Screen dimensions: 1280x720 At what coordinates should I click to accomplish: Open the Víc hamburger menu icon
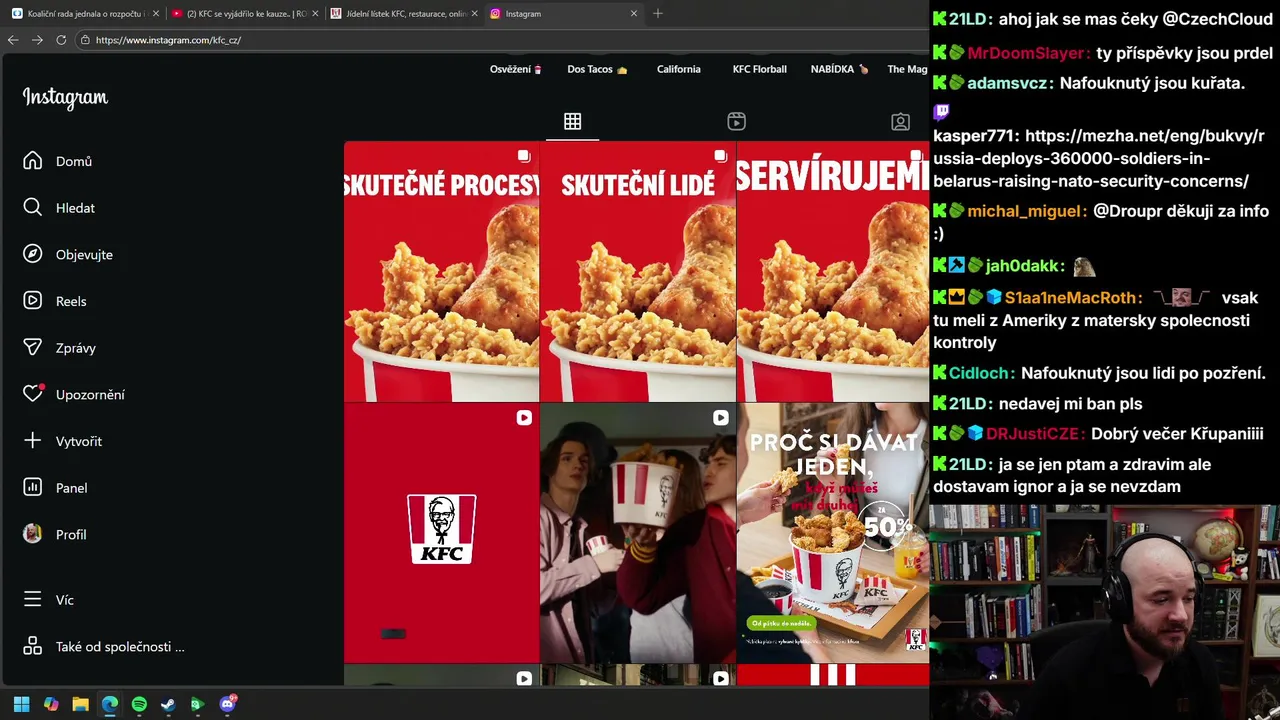[33, 600]
